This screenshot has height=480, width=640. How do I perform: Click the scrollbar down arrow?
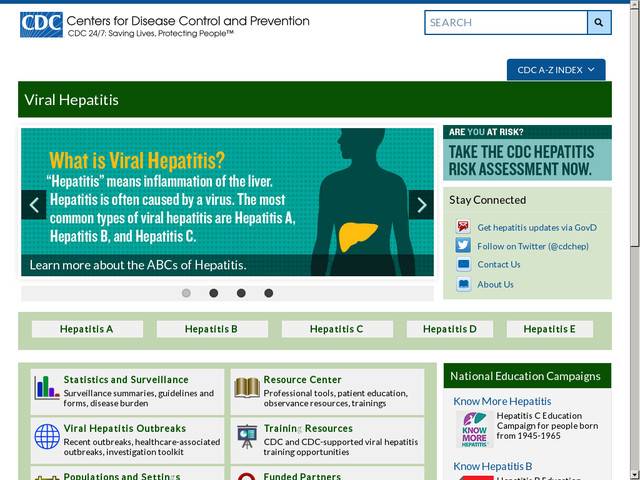click(x=635, y=475)
